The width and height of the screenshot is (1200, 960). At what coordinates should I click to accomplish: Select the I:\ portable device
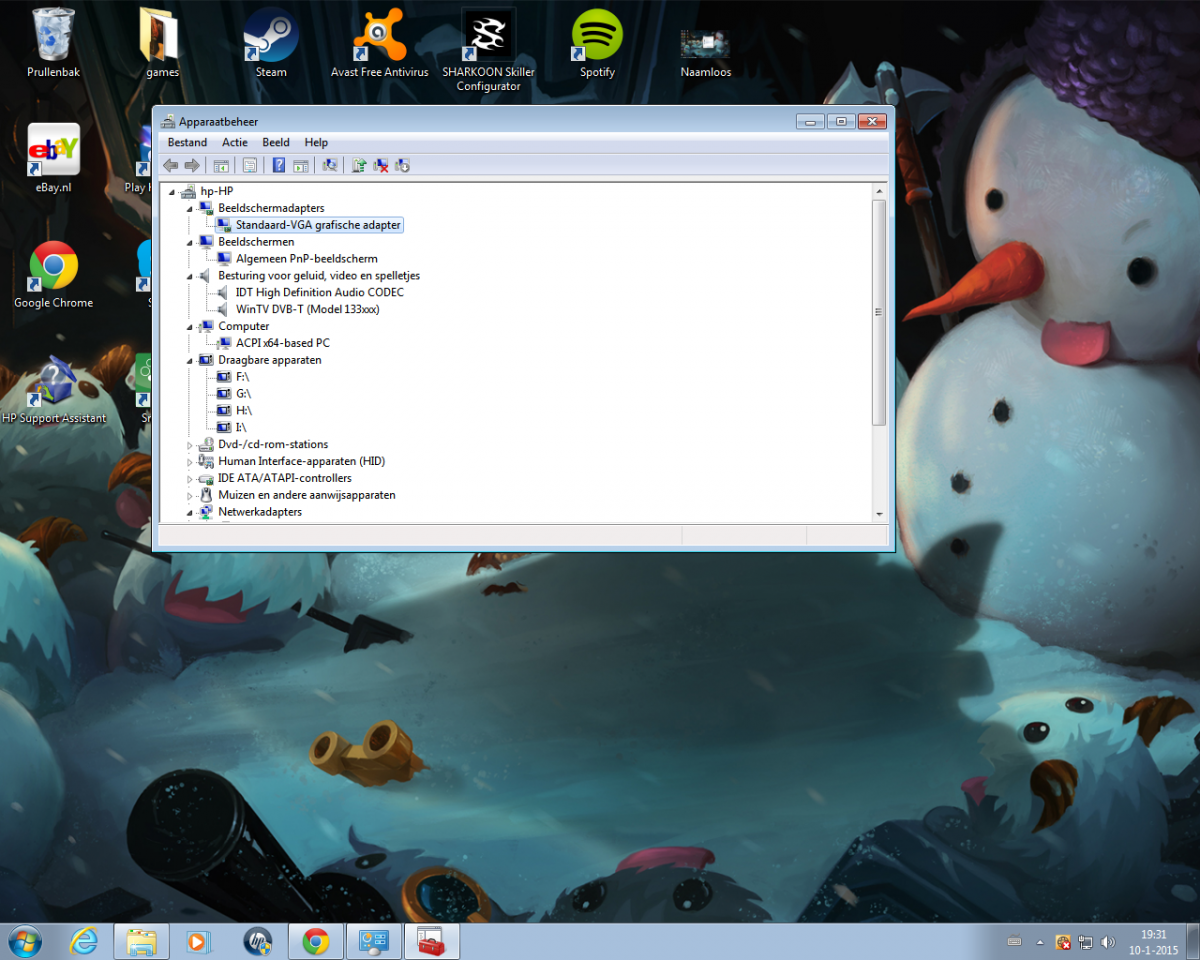(241, 428)
